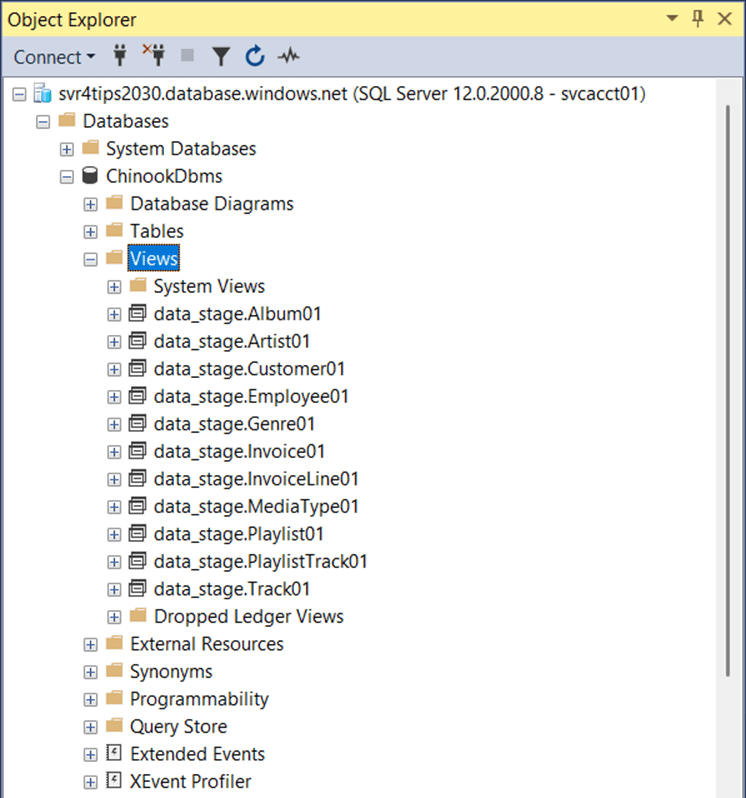Viewport: 746px width, 798px height.
Task: Expand the data_stage.Employee01 view
Action: (114, 397)
